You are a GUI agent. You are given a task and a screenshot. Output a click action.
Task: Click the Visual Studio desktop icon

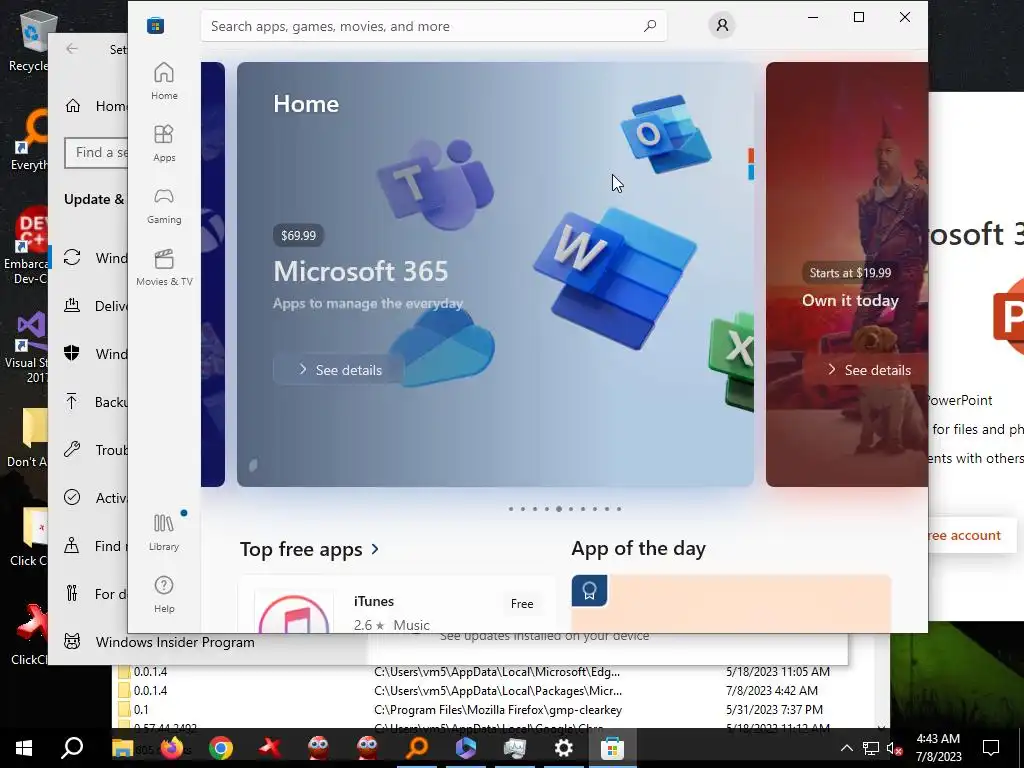pos(27,347)
